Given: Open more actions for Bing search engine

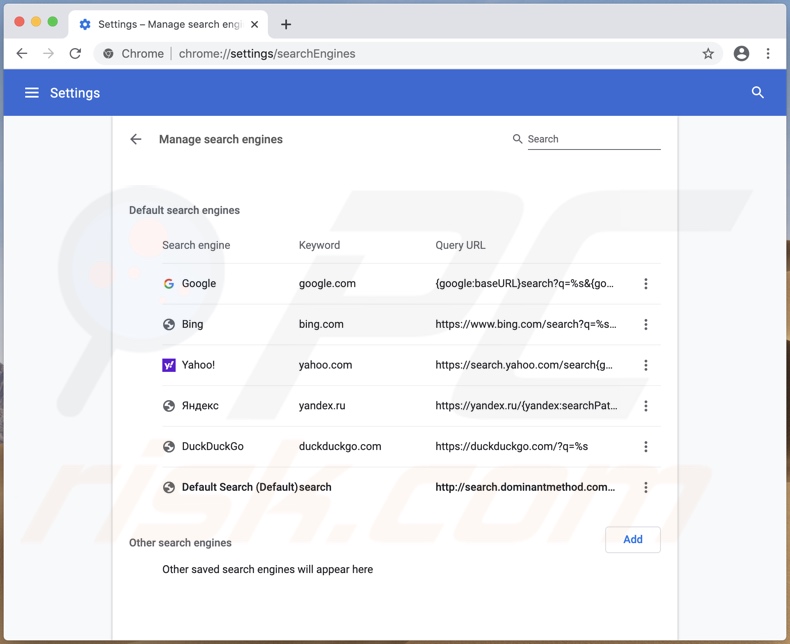Looking at the screenshot, I should tap(646, 324).
